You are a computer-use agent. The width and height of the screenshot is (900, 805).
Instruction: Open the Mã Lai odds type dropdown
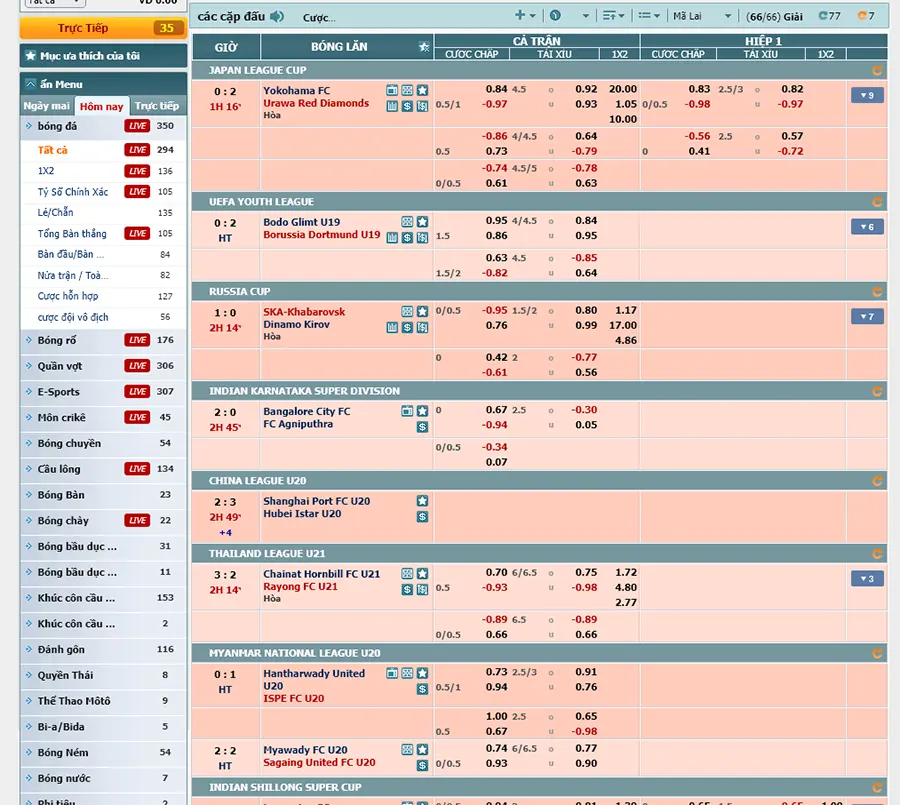(702, 16)
